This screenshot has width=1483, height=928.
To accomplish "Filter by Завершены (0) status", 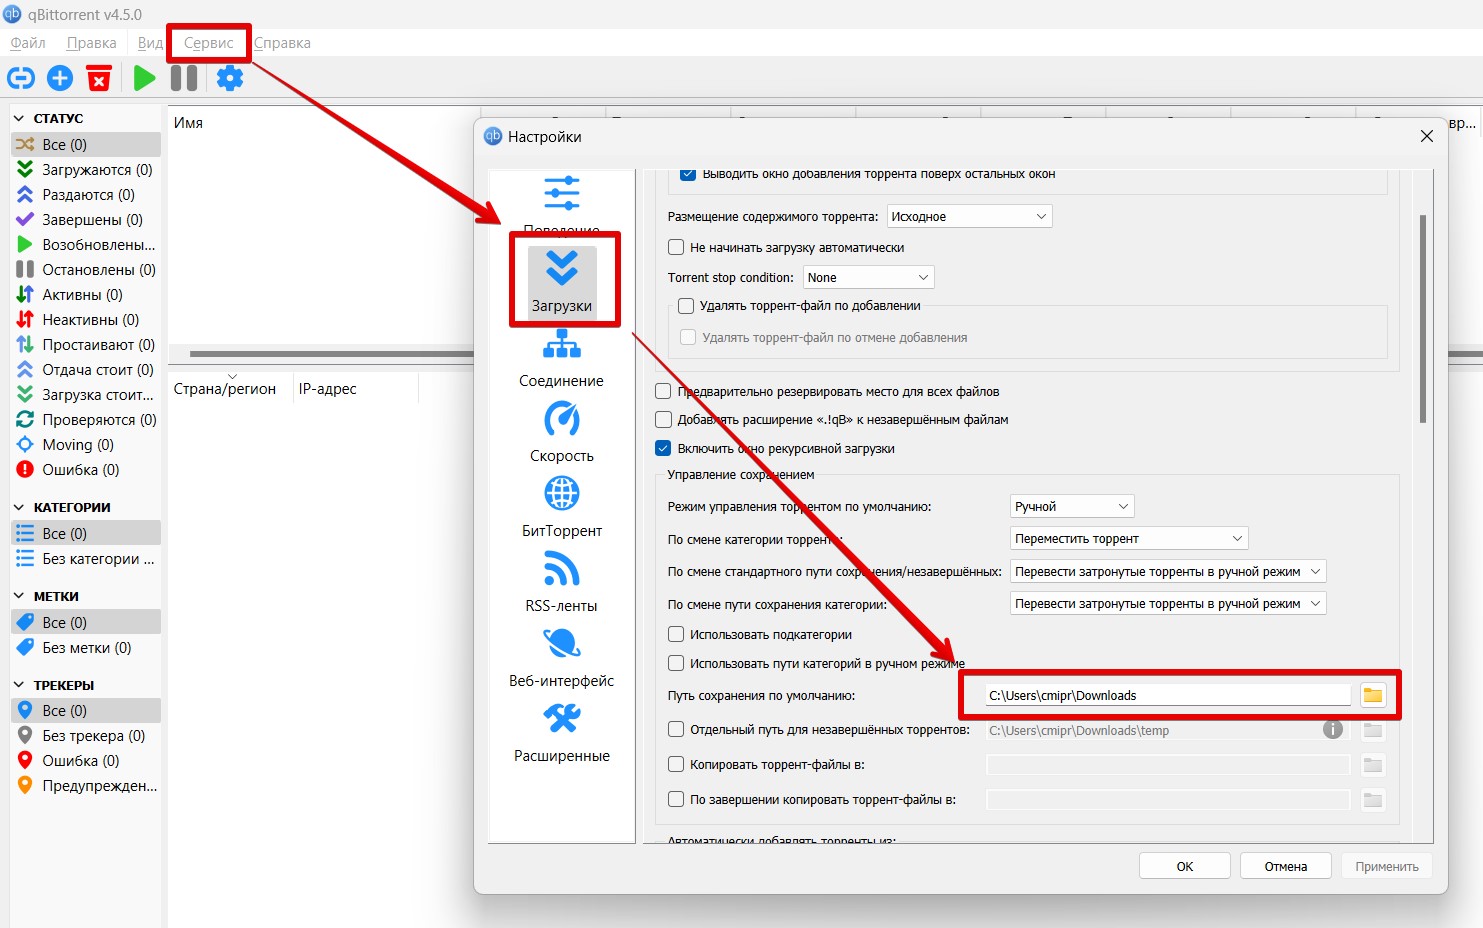I will (x=86, y=220).
